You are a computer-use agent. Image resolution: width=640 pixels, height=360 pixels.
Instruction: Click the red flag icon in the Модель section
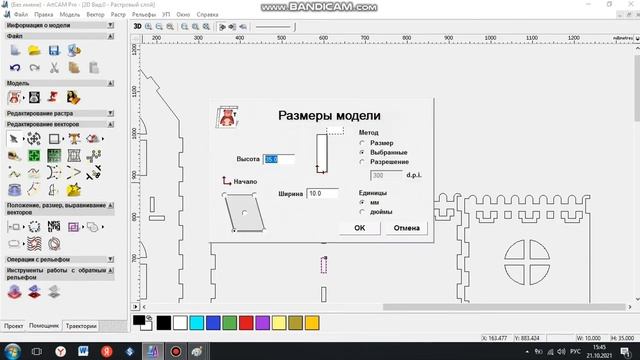click(x=53, y=97)
